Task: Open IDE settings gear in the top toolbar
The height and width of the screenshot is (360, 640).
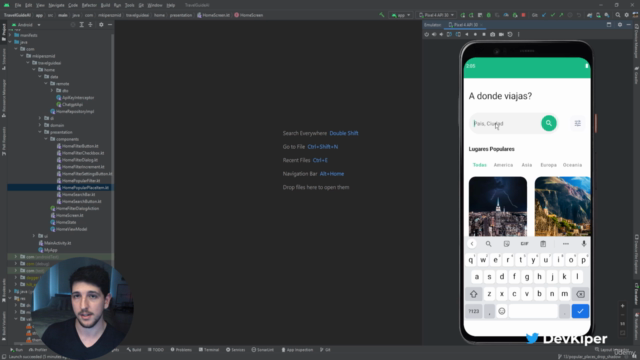Action: (627, 15)
